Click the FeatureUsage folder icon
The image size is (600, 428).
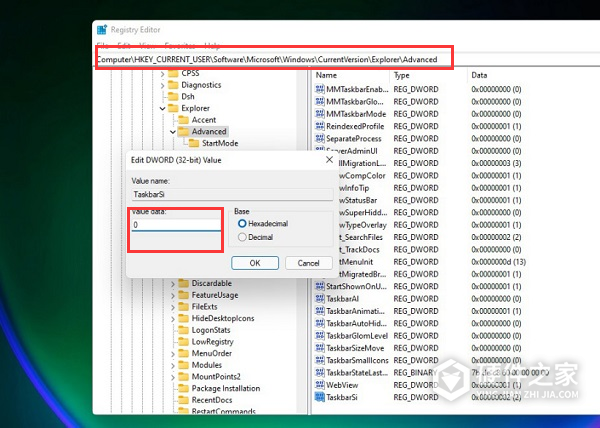pyautogui.click(x=183, y=295)
